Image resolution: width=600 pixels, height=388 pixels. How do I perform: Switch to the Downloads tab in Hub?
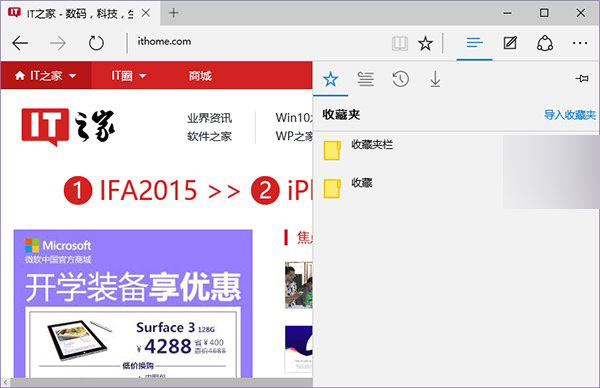tap(435, 79)
